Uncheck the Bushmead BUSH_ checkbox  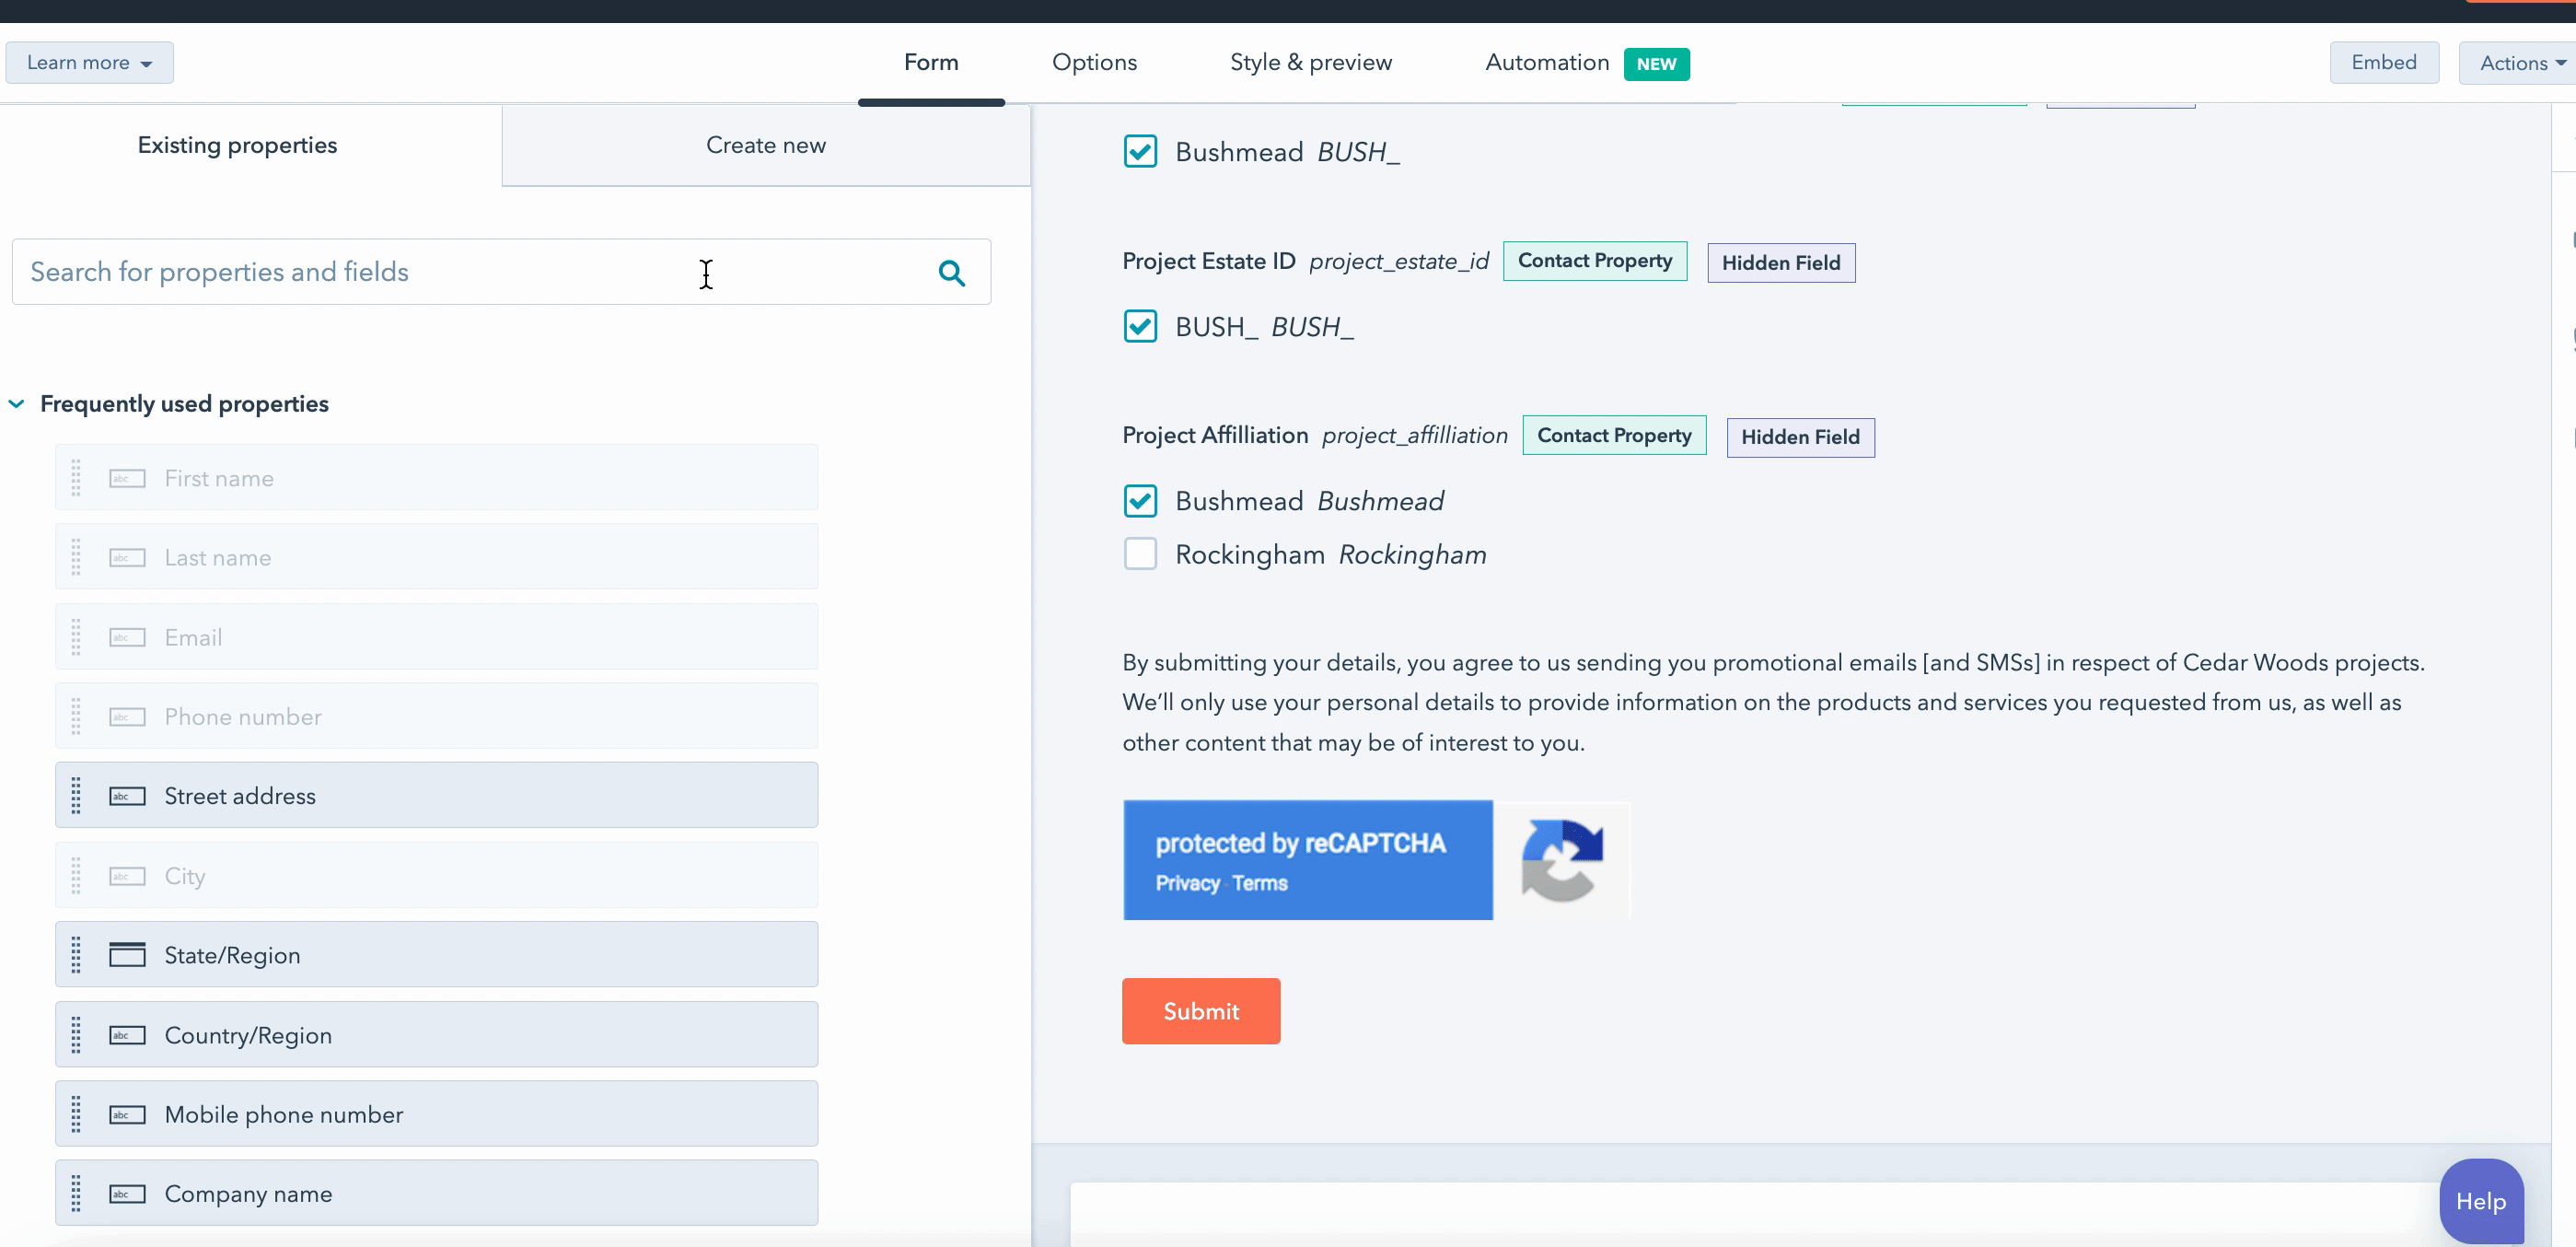click(1140, 152)
